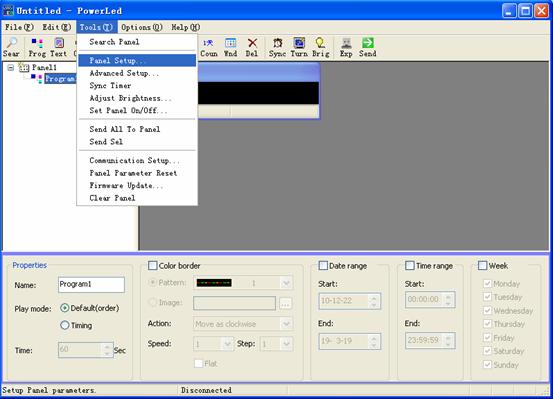Image resolution: width=553 pixels, height=399 pixels.
Task: Choose Send Sel menu entry
Action: [137, 142]
